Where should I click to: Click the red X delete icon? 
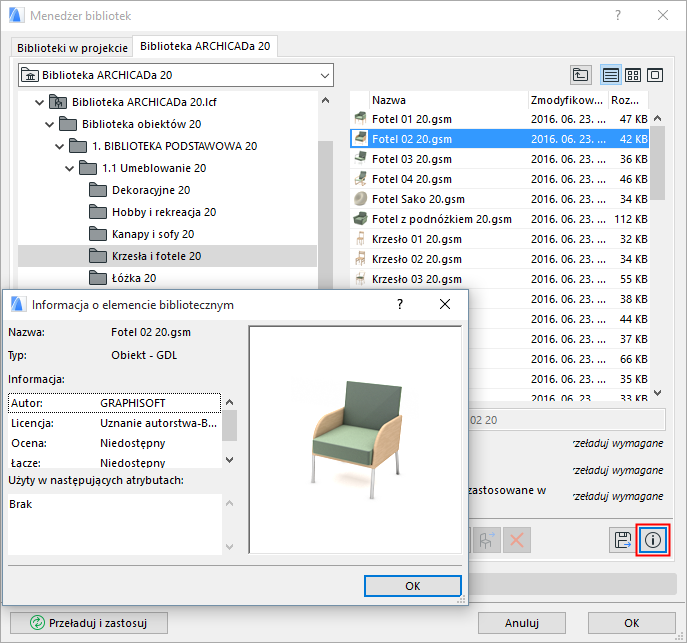pyautogui.click(x=517, y=540)
